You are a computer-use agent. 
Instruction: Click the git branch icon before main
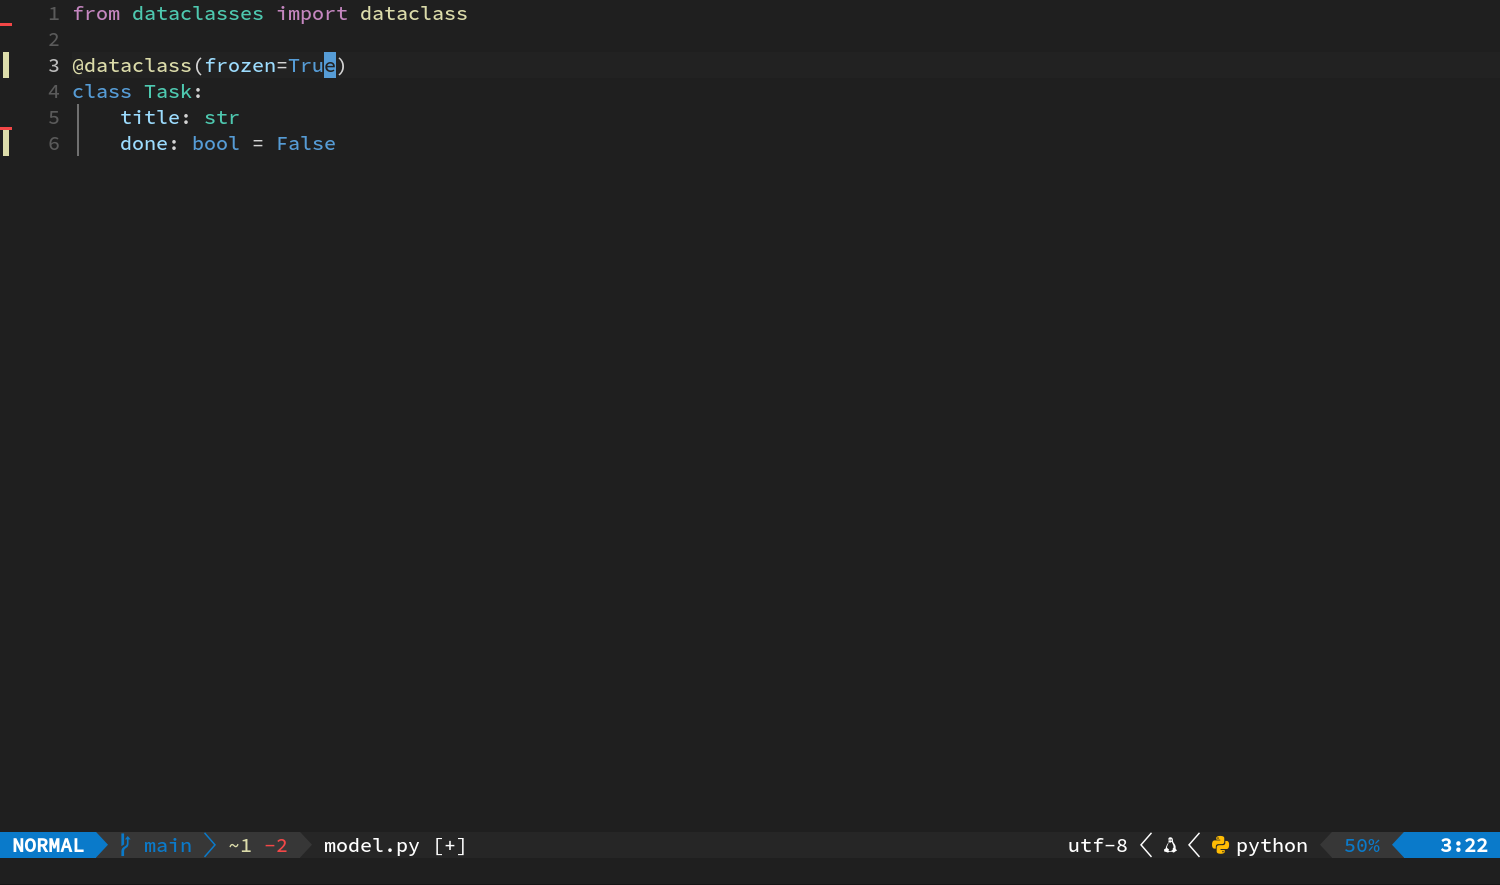pos(125,845)
